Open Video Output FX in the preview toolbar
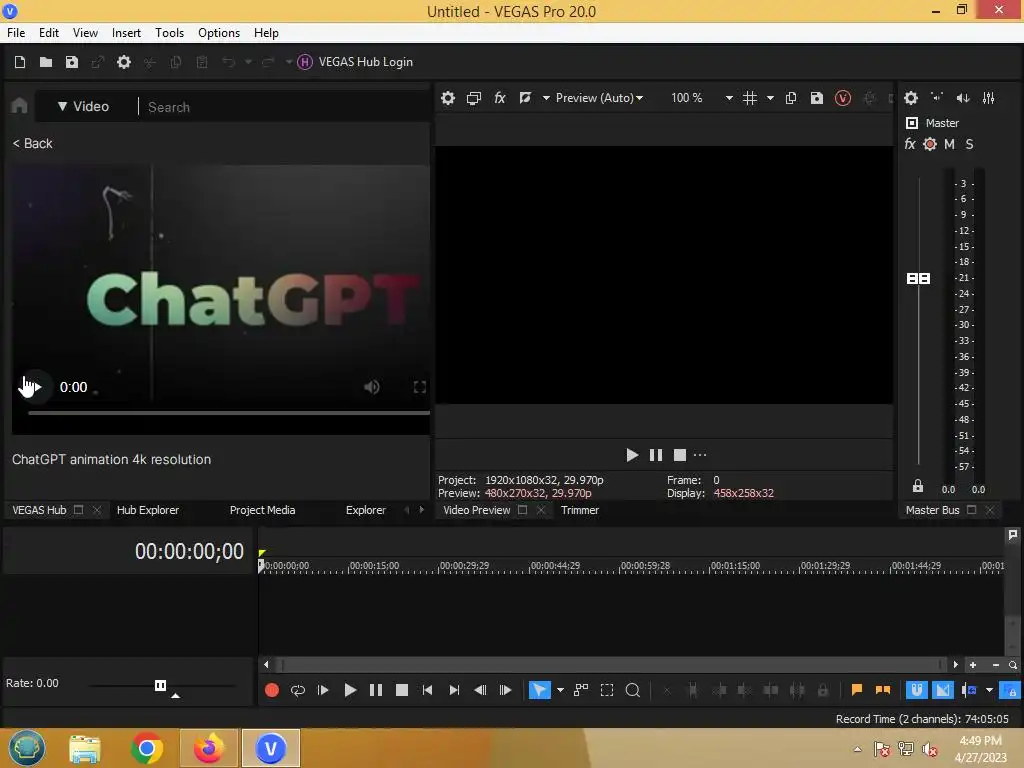This screenshot has height=768, width=1024. (500, 98)
